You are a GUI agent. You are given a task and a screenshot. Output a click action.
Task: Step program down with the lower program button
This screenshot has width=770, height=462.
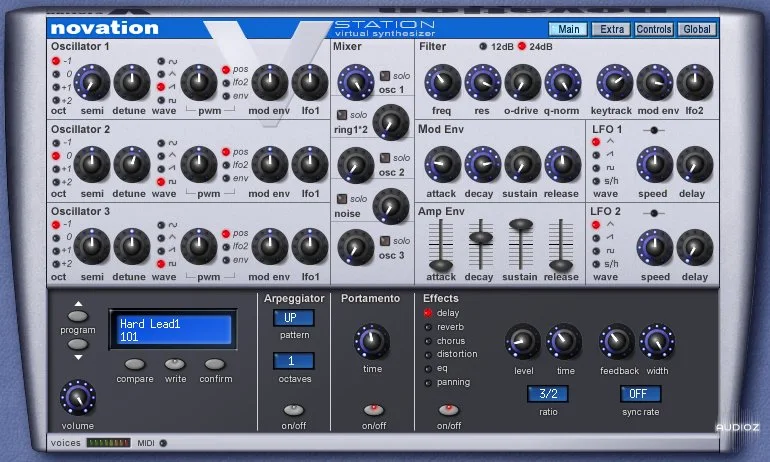coord(78,344)
